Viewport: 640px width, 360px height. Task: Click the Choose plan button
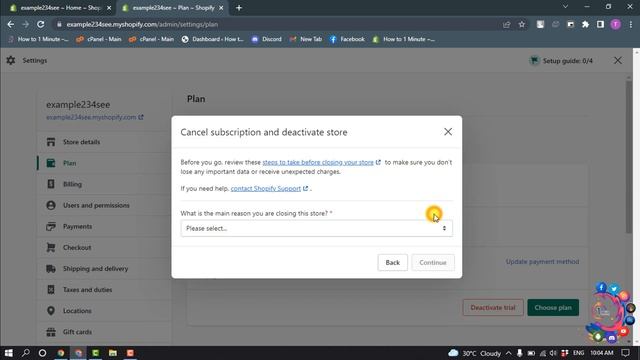[x=553, y=307]
